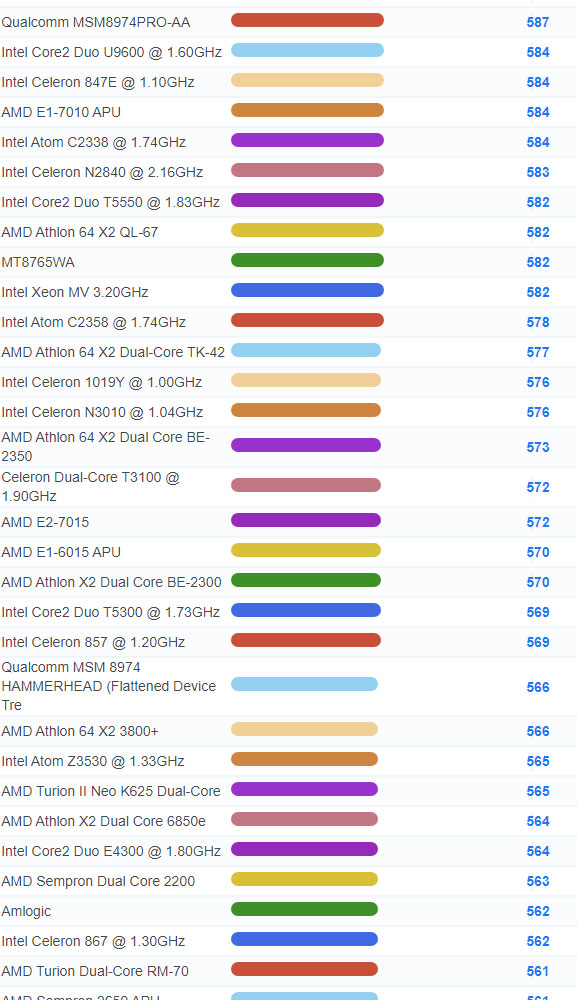Click the blue bar for Xeon MV 3.20GHz
Screen dimensions: 577x1000
[307, 290]
